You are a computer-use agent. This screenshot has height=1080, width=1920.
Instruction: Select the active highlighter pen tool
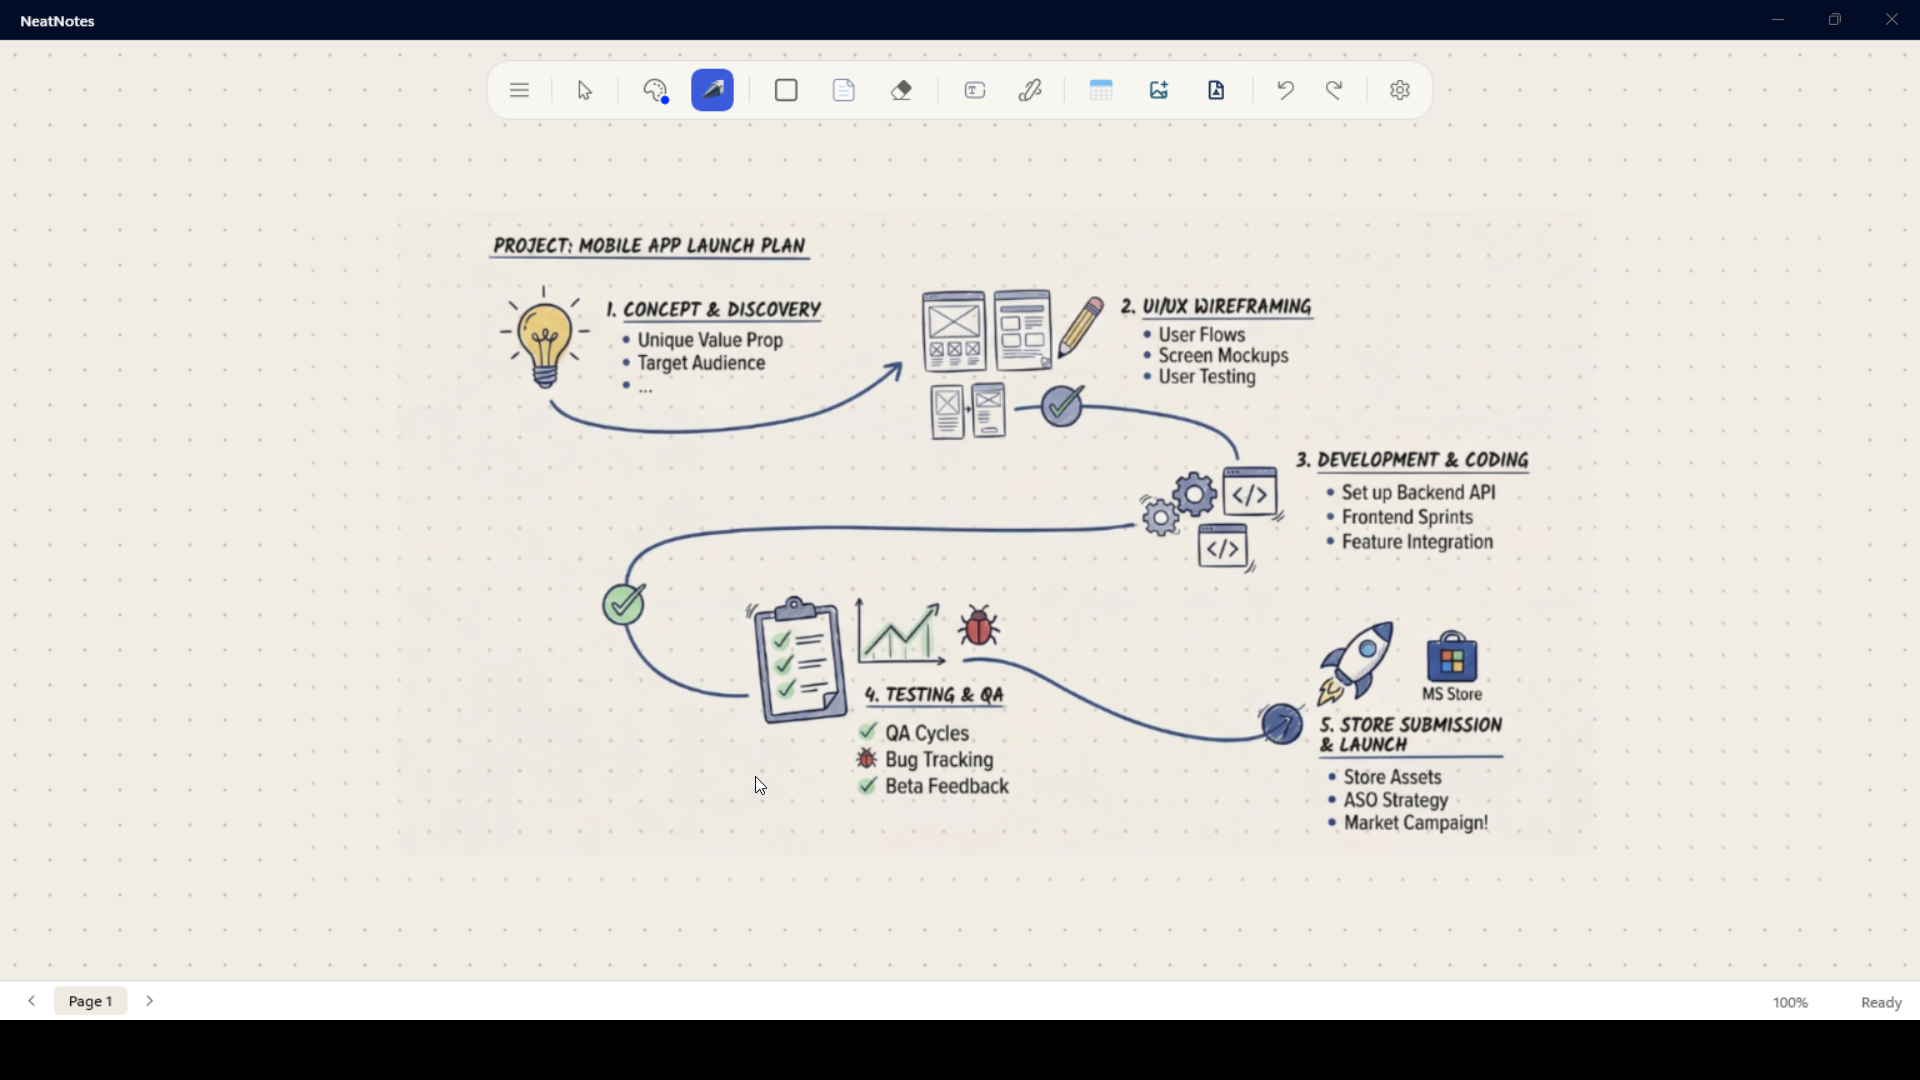[713, 90]
